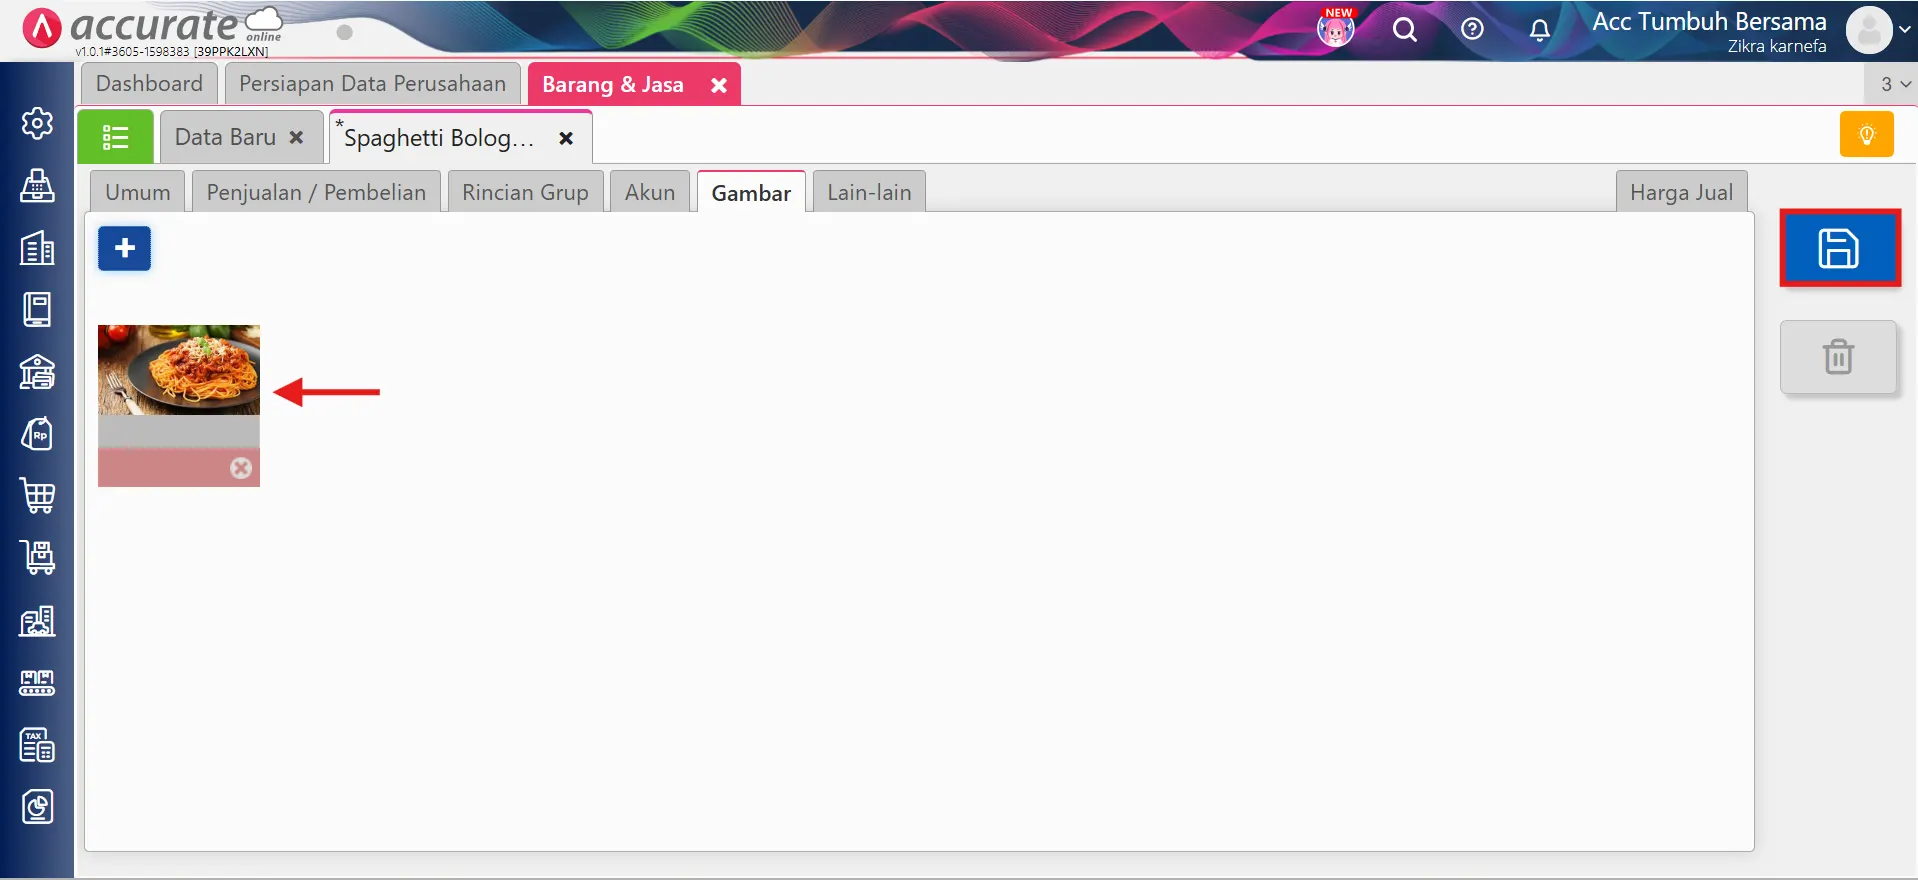Show notifications via bell icon
Viewport: 1918px width, 880px height.
click(1539, 30)
